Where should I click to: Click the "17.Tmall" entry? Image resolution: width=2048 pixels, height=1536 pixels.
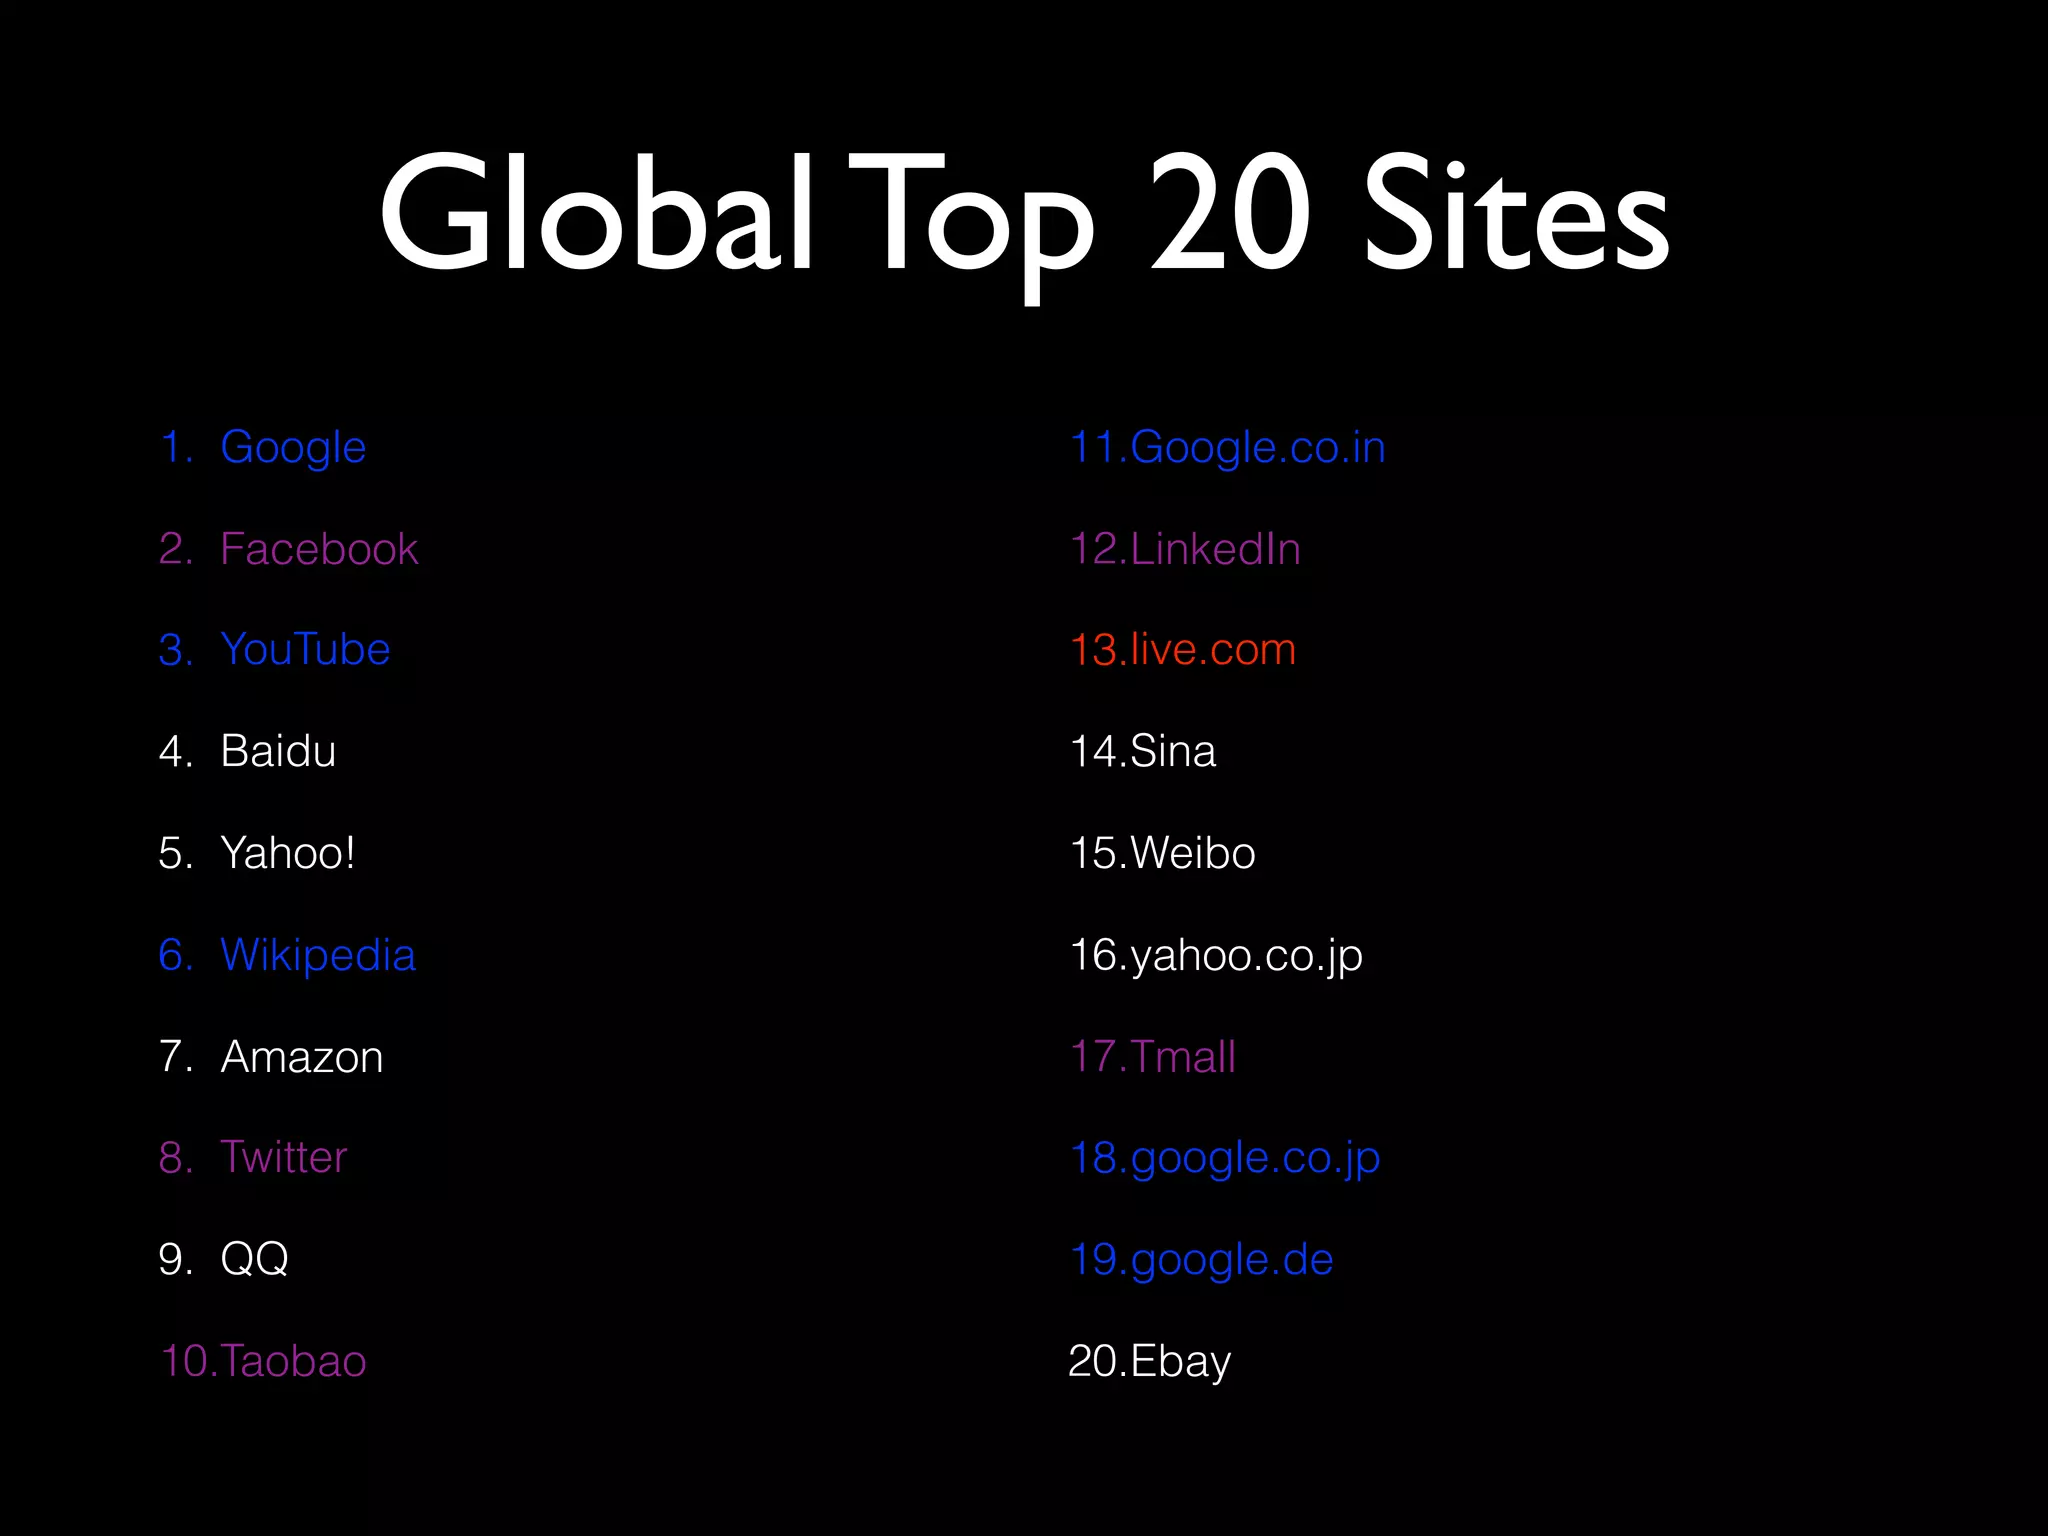coord(1153,1057)
